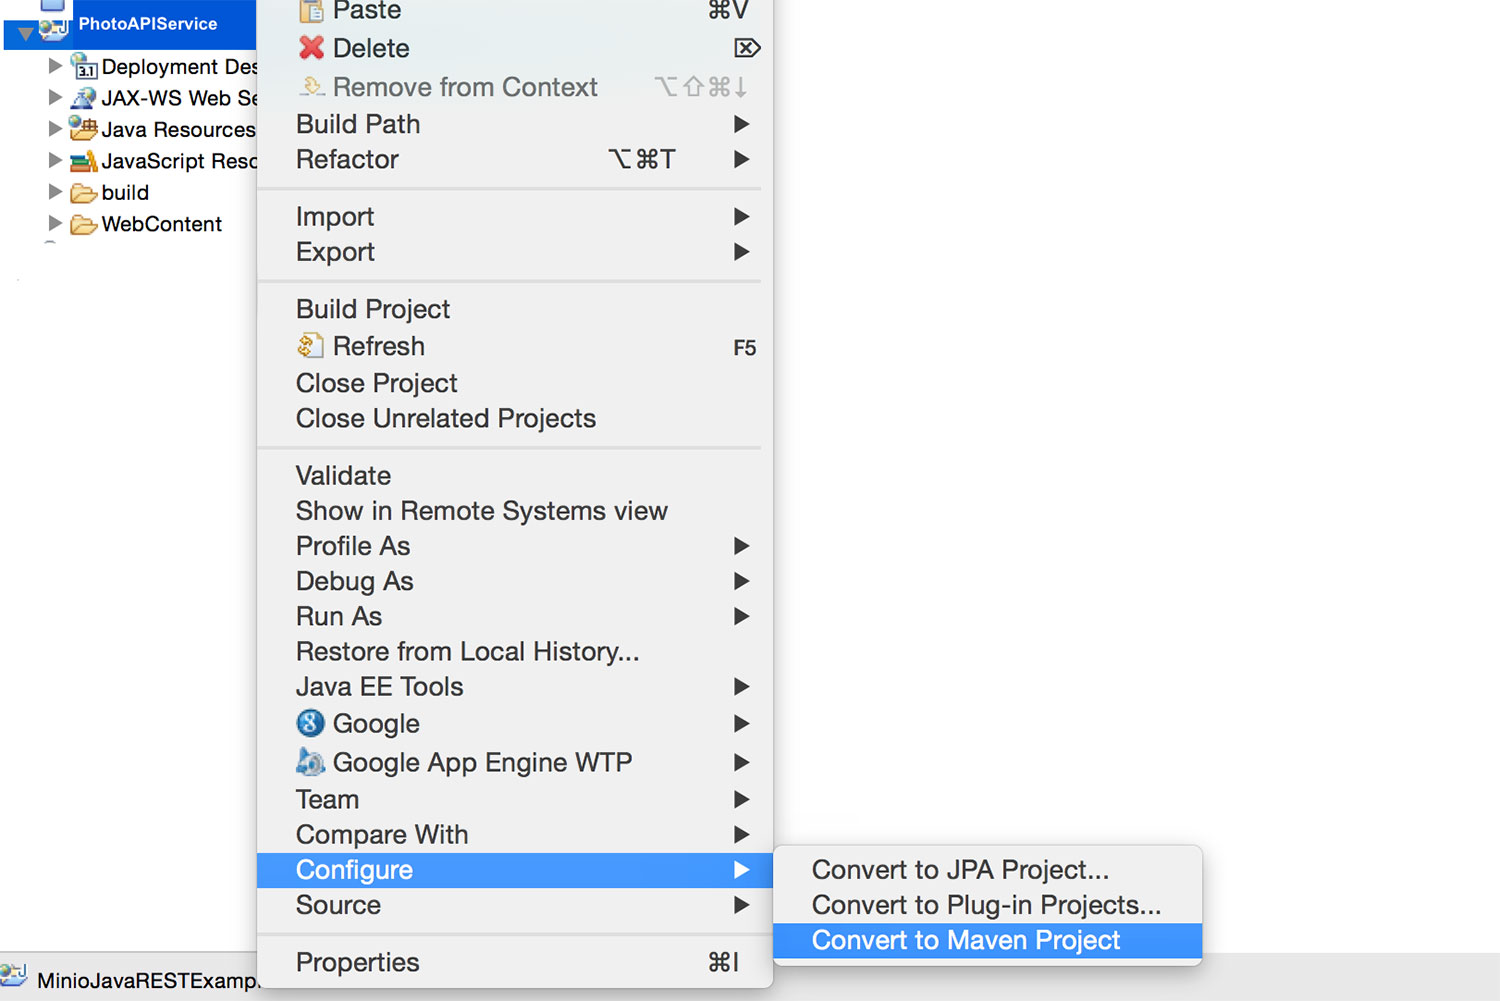The width and height of the screenshot is (1500, 1001).
Task: Click the Google App Engine WTP icon
Action: point(311,762)
